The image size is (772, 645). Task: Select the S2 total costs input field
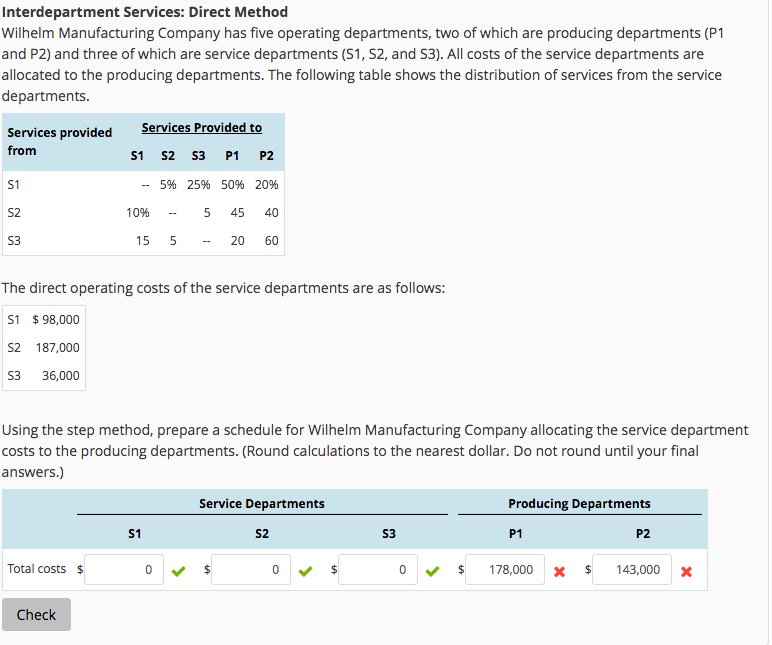[x=251, y=570]
